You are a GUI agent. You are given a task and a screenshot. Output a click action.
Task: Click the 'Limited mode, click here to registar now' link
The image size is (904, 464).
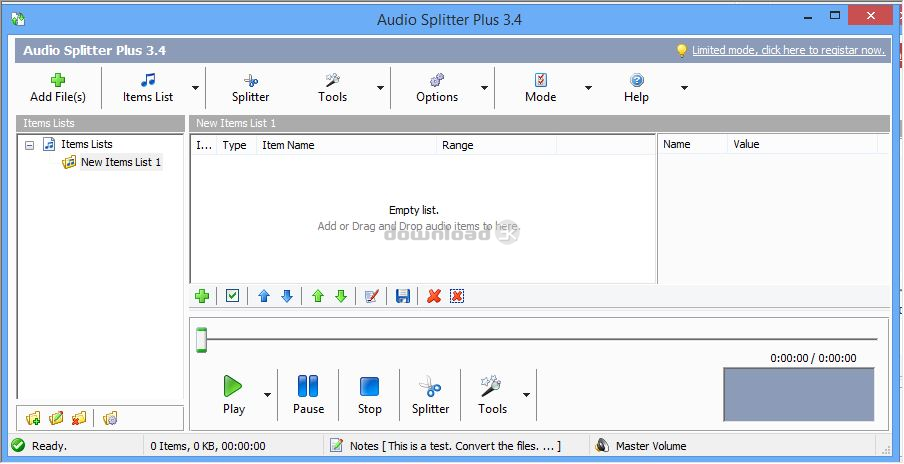click(x=788, y=50)
